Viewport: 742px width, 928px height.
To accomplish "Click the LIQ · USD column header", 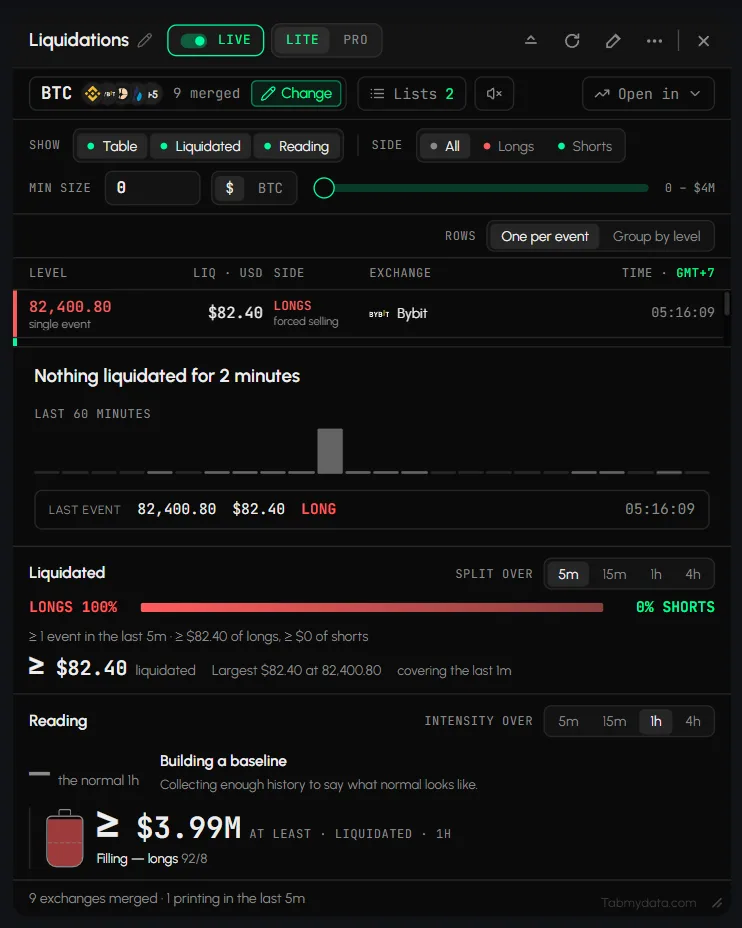I will pos(228,273).
